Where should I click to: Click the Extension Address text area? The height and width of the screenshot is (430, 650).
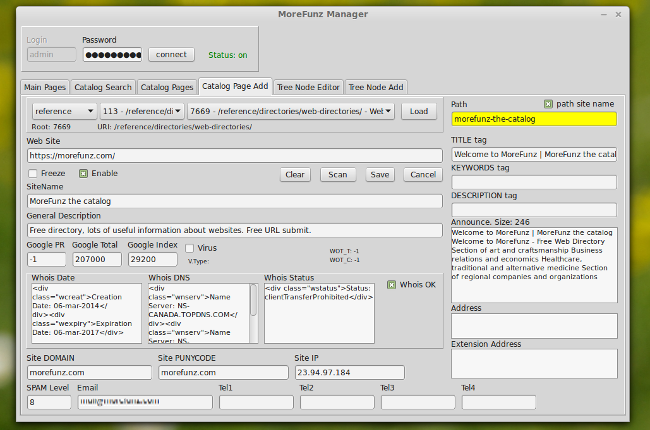pos(534,364)
